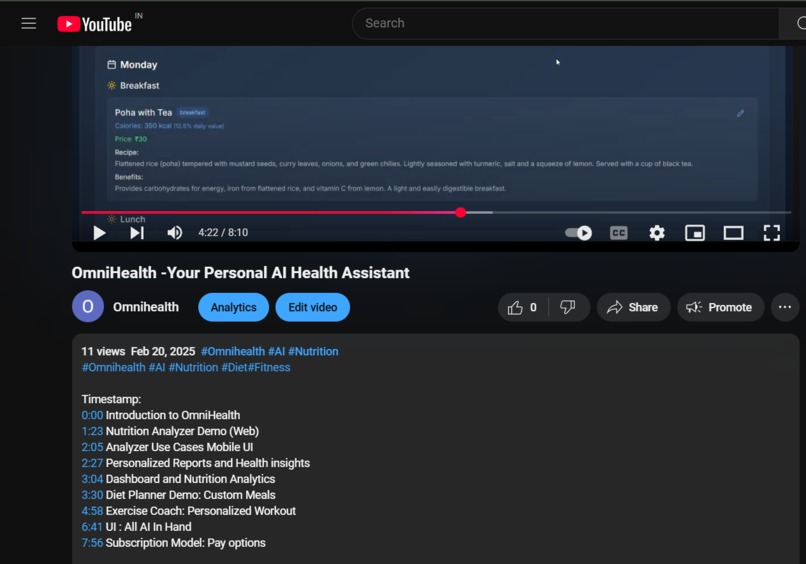This screenshot has height=564, width=806.
Task: Mute the video volume
Action: click(x=175, y=233)
